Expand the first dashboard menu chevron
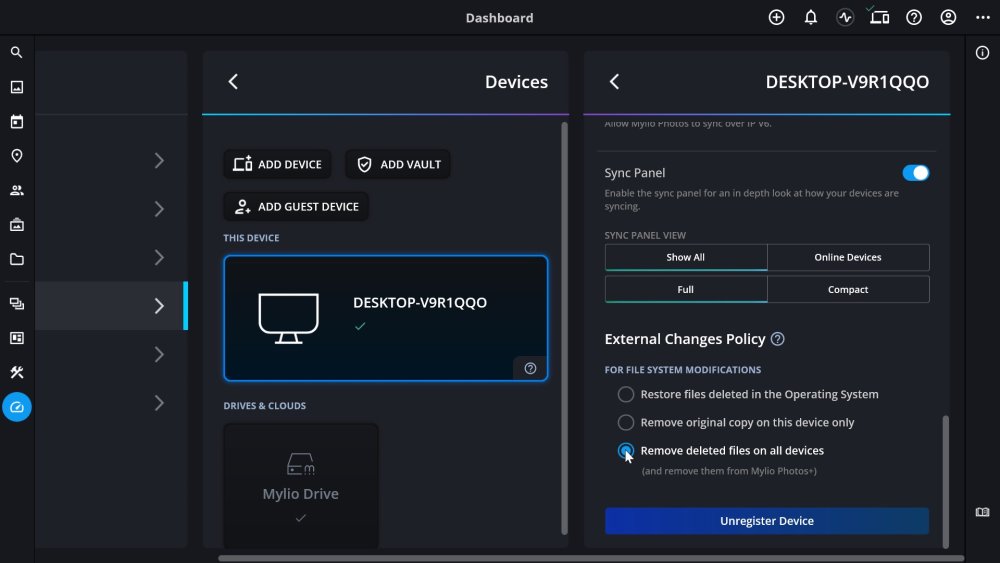Viewport: 1000px width, 563px height. [x=159, y=161]
